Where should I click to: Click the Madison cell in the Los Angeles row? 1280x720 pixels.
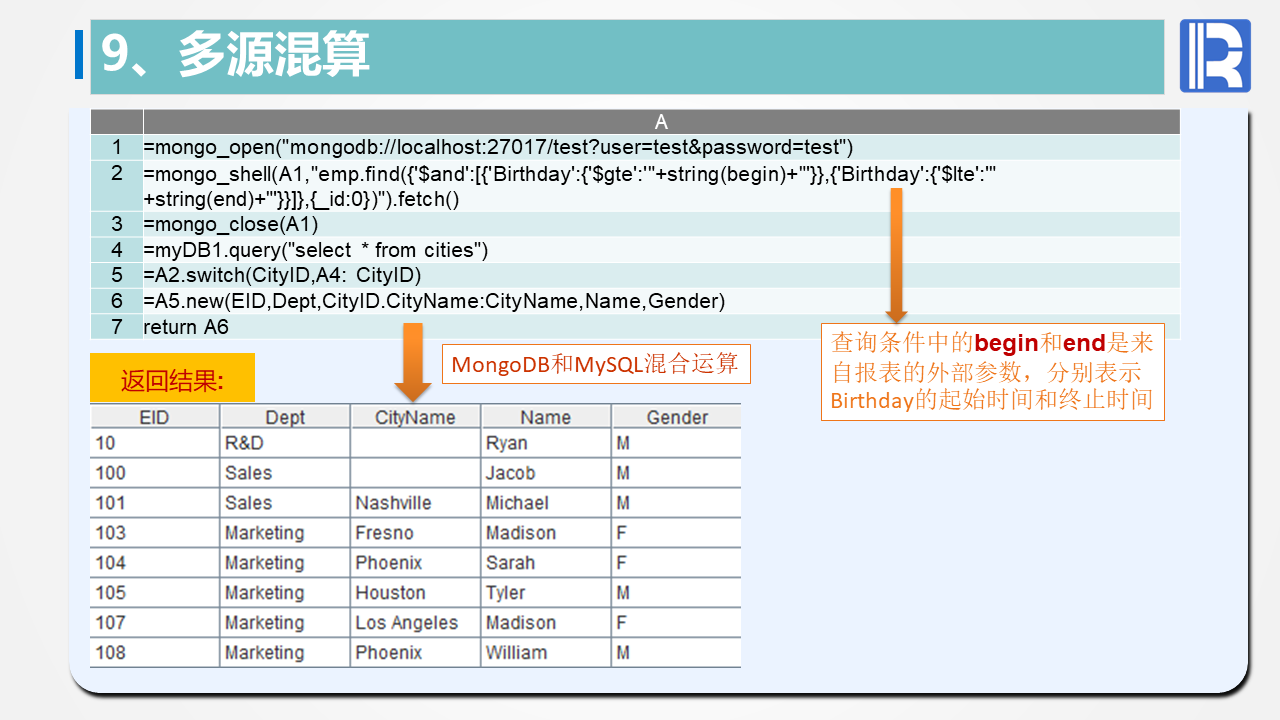546,623
